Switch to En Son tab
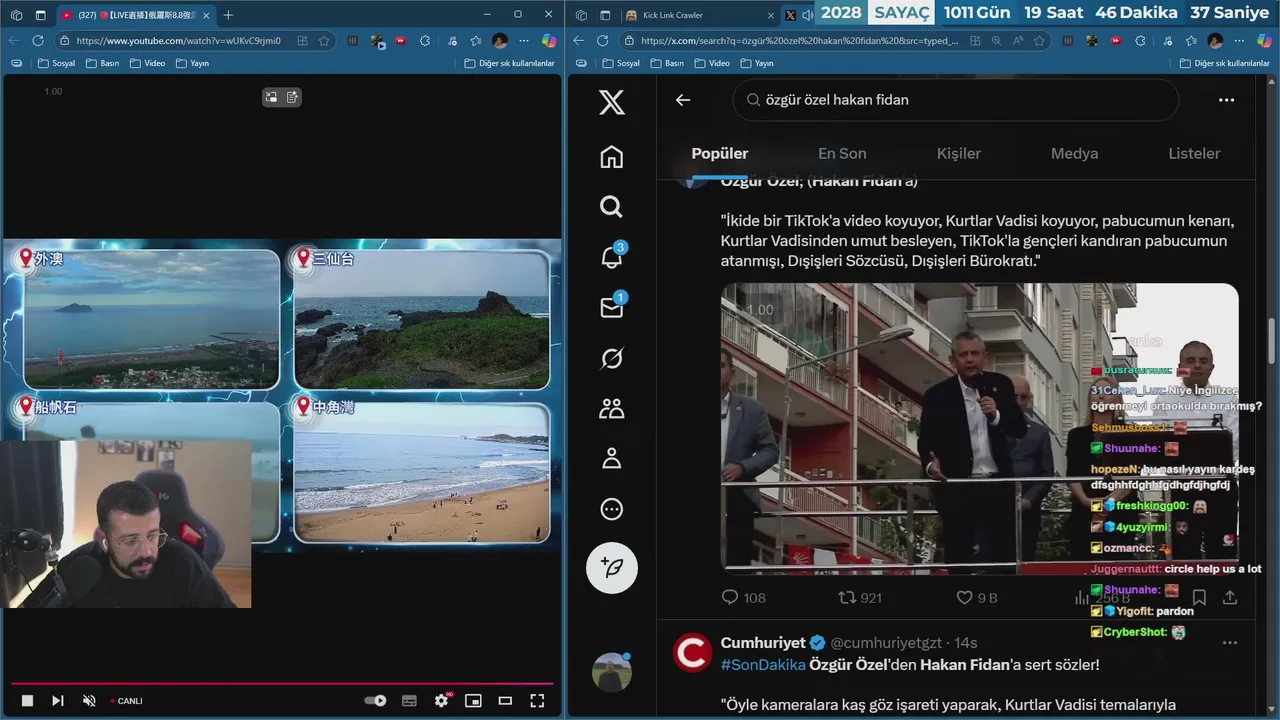 (x=842, y=153)
